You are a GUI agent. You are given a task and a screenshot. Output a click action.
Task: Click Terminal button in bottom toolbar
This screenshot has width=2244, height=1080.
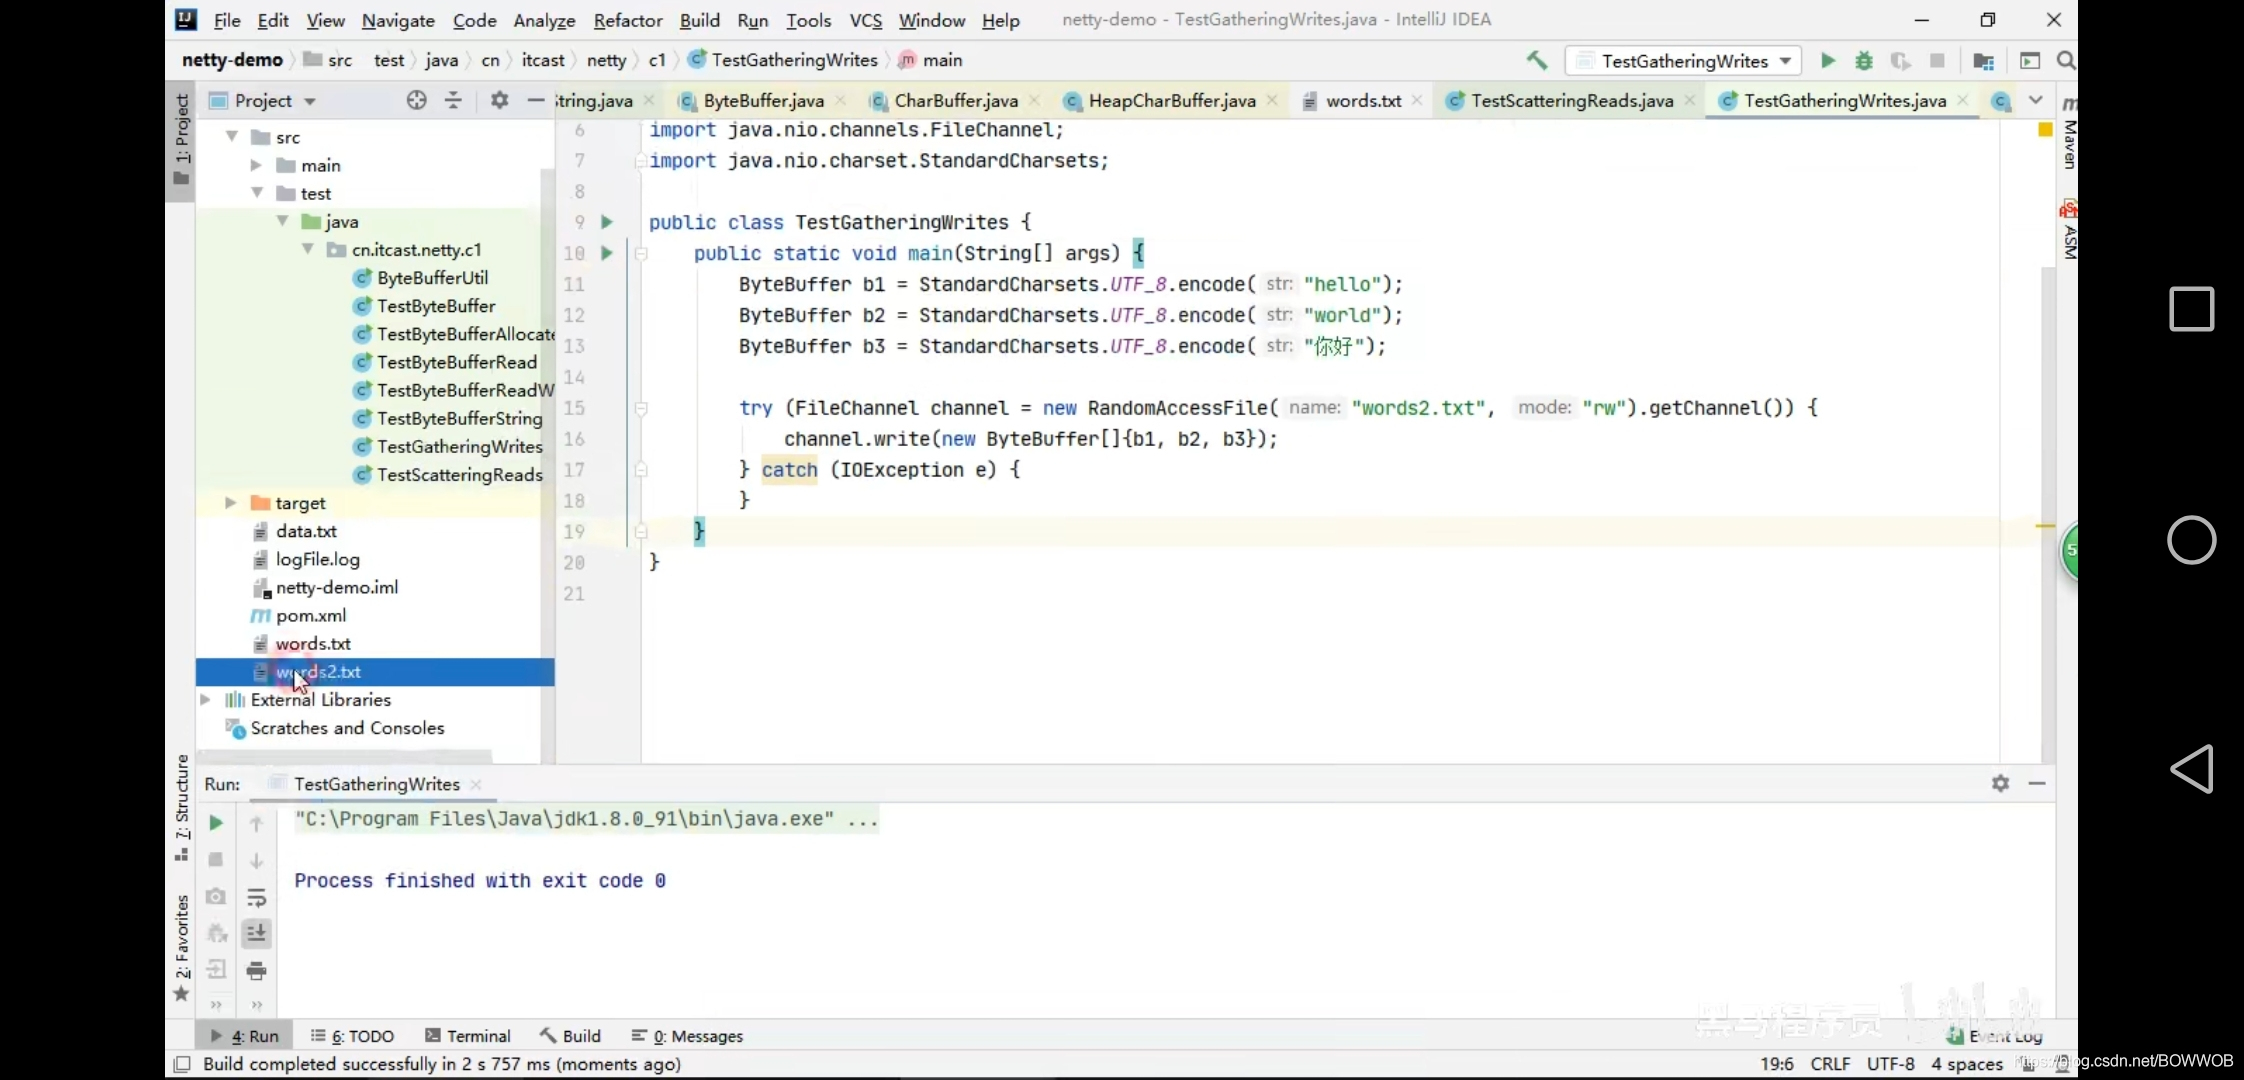[x=478, y=1036]
